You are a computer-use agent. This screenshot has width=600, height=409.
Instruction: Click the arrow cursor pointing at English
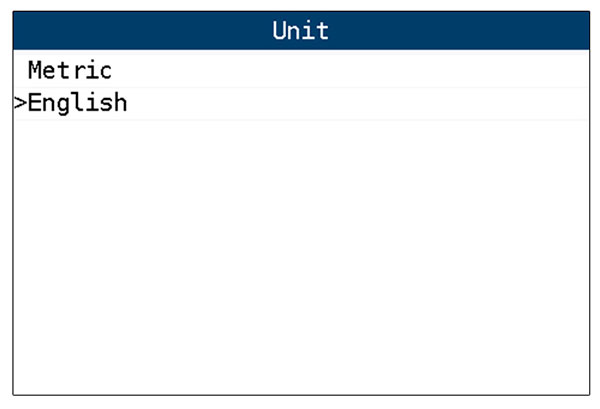[x=20, y=103]
